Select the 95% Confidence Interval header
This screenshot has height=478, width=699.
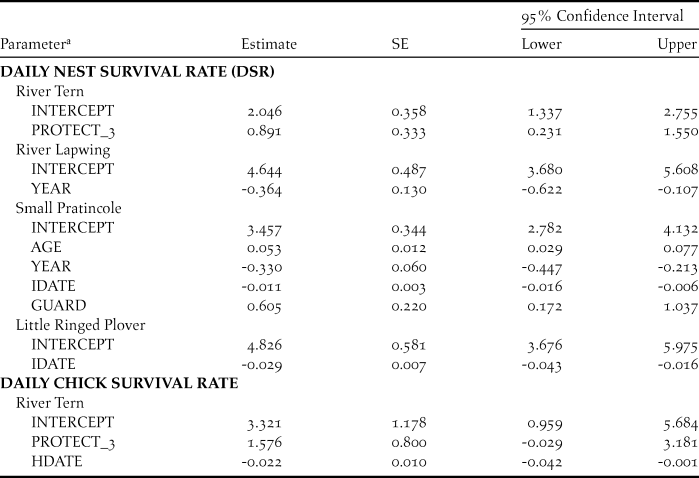point(601,16)
